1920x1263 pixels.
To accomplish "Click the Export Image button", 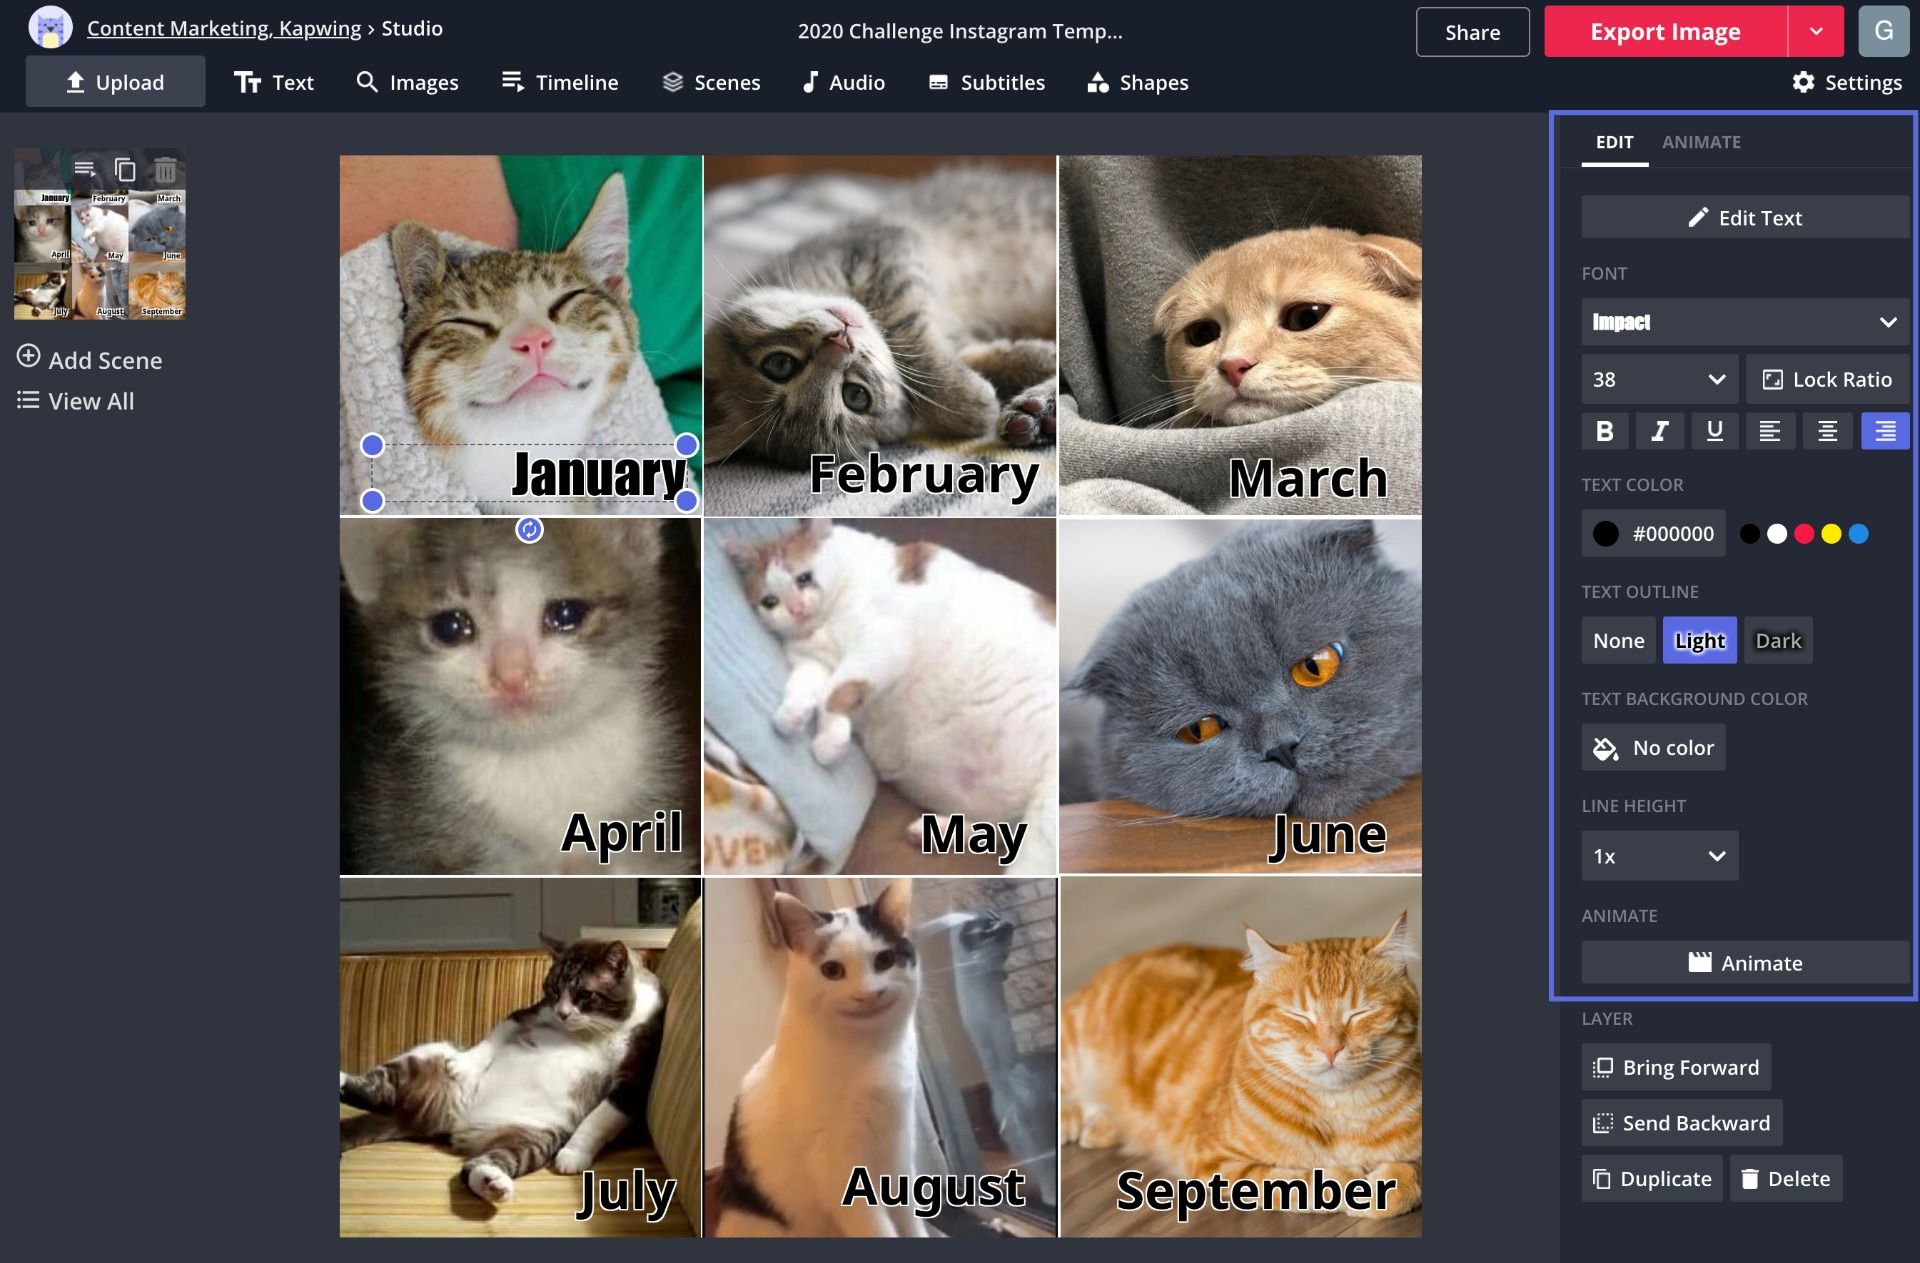I will coord(1665,32).
